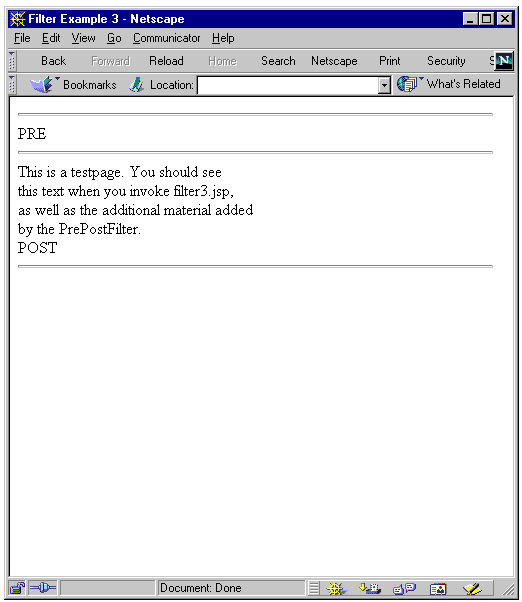522x602 pixels.
Task: Open the What's Related list
Action: (463, 84)
